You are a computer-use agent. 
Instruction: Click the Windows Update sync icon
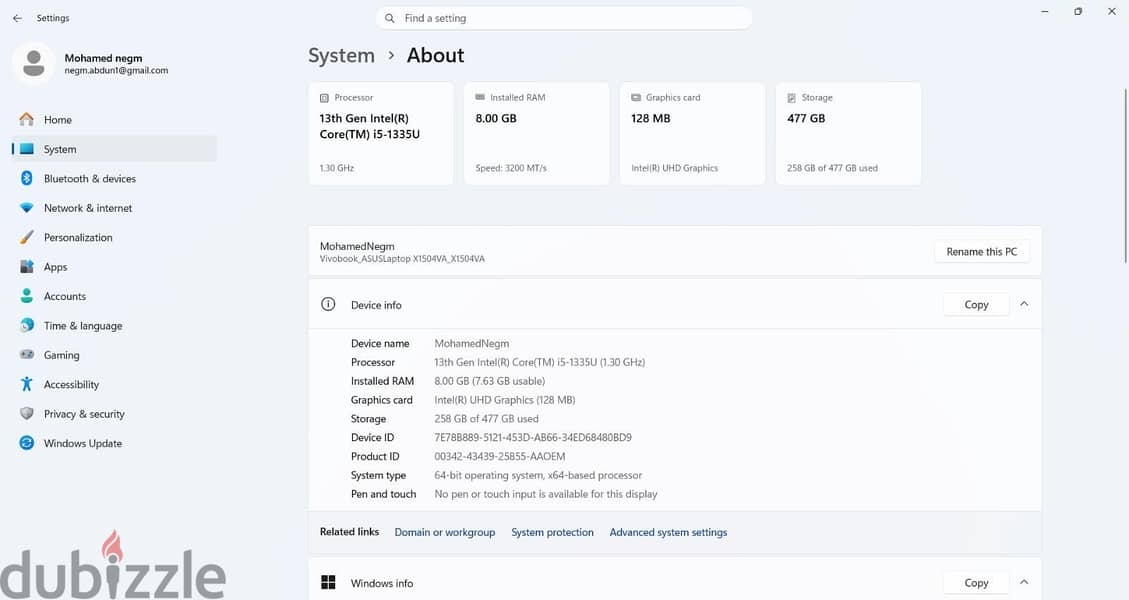click(x=27, y=443)
